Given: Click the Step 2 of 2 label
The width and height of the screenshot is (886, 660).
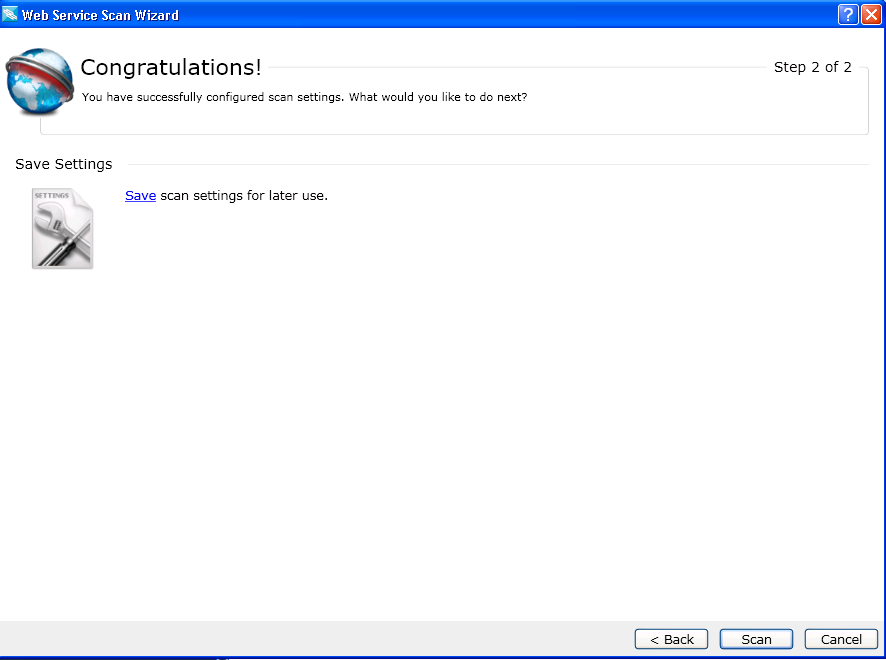Looking at the screenshot, I should [x=813, y=67].
